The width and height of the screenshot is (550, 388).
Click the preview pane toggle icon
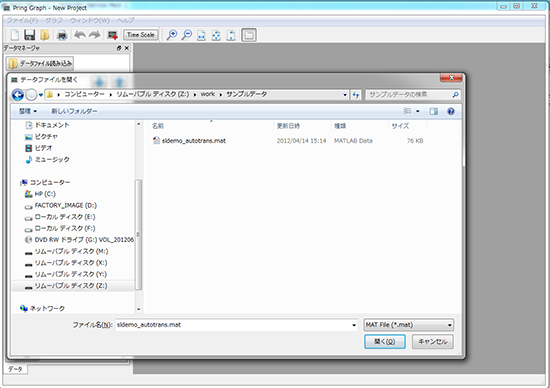434,111
